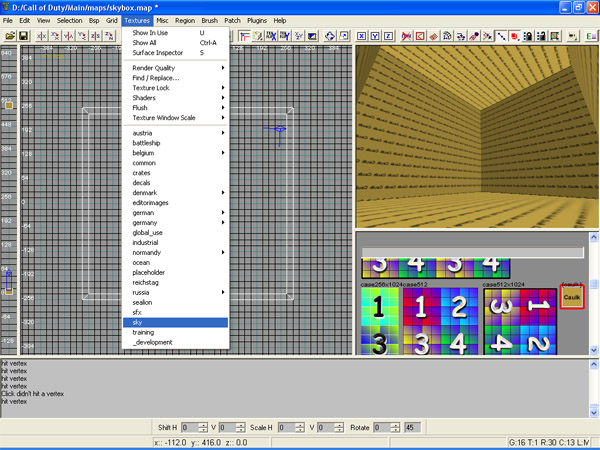This screenshot has width=600, height=450.
Task: Click the 'Click didn't hit a vertex' log line
Action: click(33, 394)
